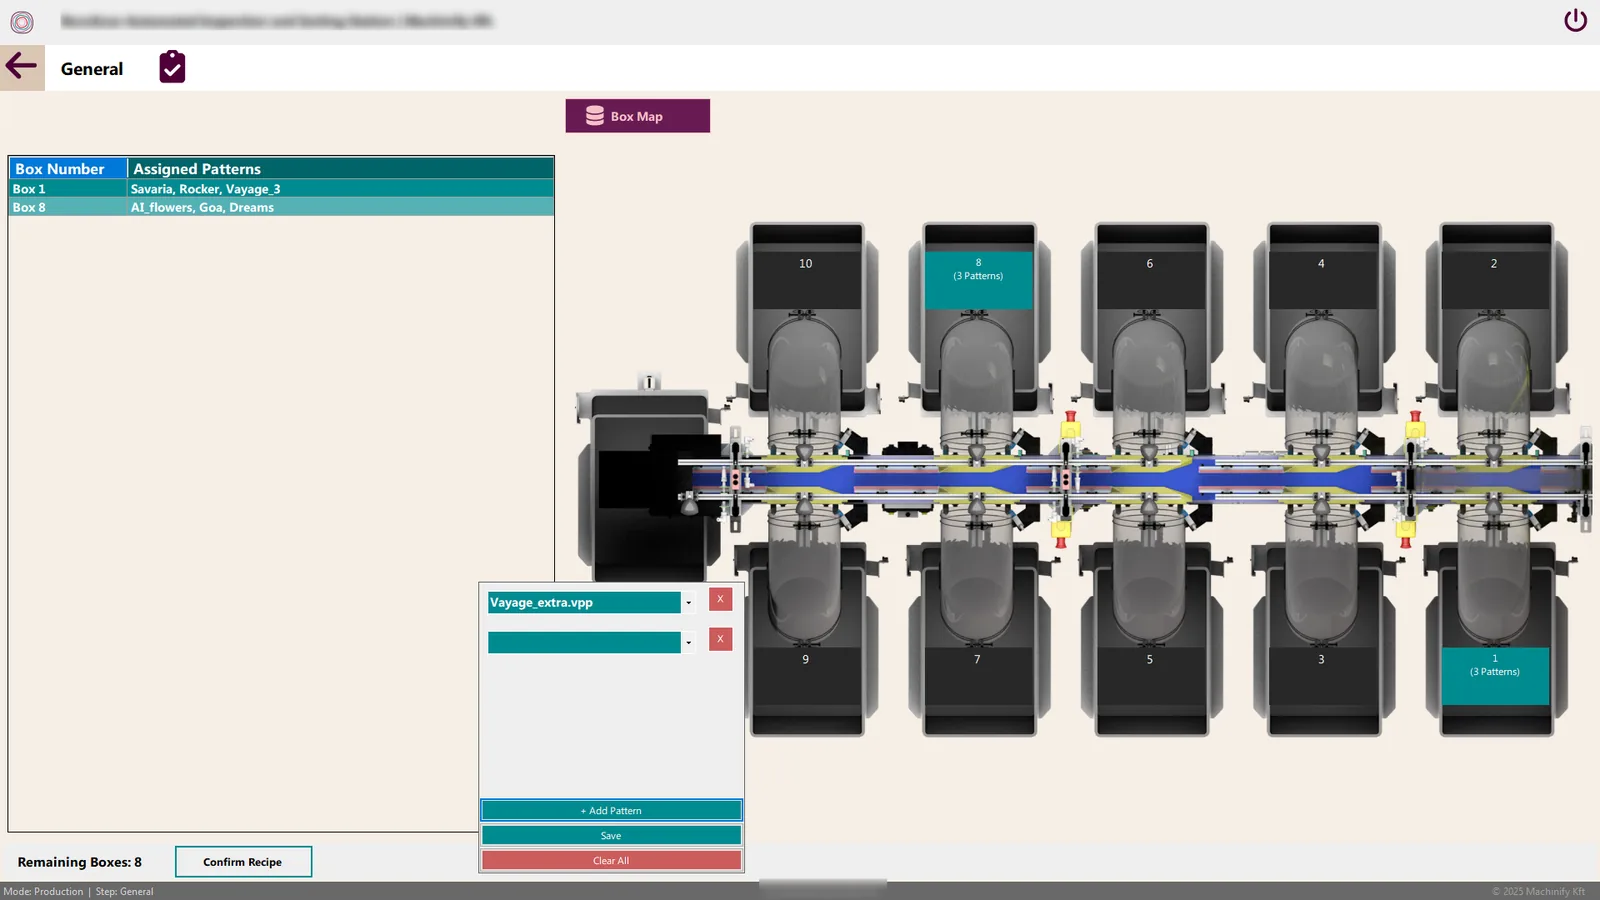
Task: Select box 10 on the machine map
Action: (x=806, y=279)
